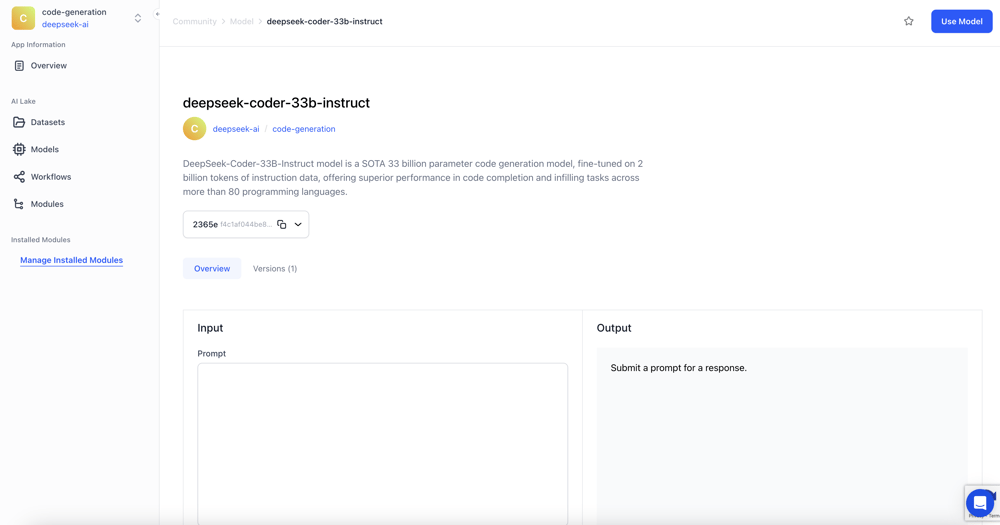
Task: Open the code-generation link beside avatar
Action: pos(304,129)
